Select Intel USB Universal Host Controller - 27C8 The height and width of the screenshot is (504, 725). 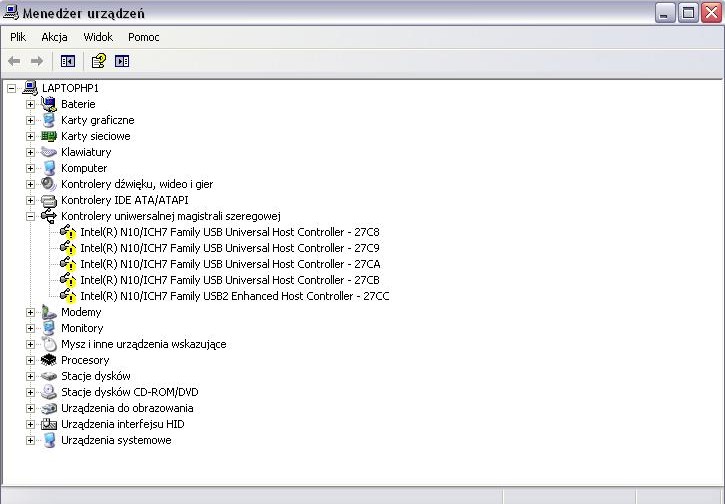click(230, 232)
